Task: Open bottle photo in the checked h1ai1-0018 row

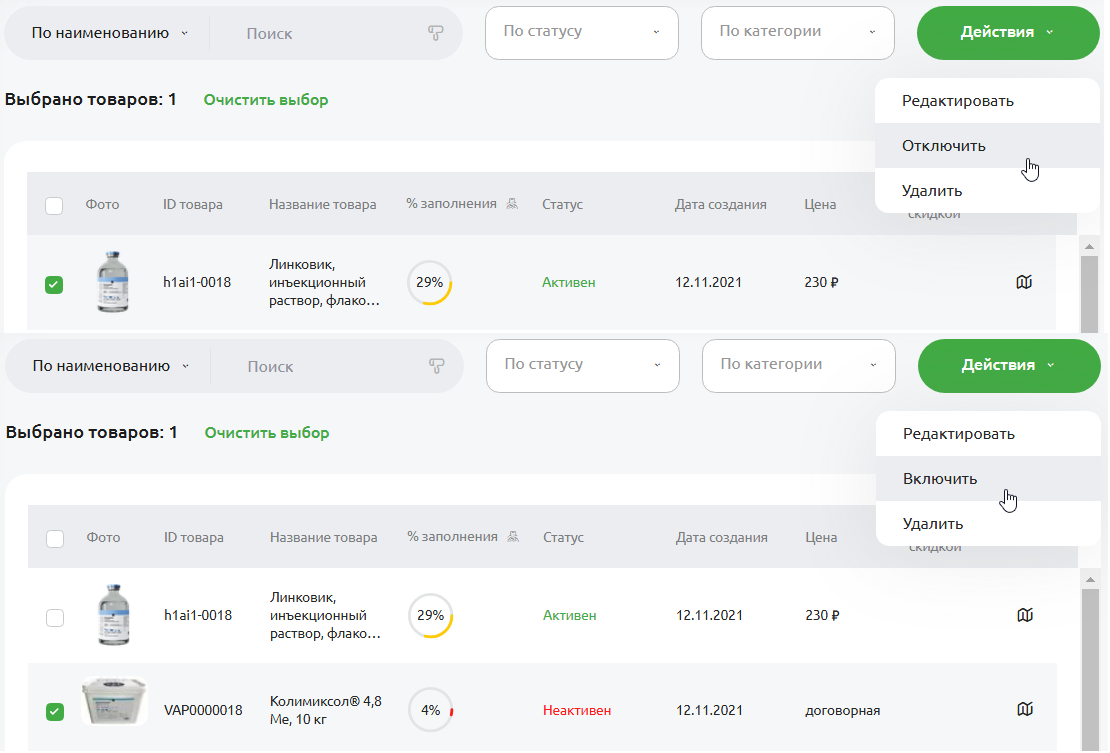Action: click(x=113, y=282)
